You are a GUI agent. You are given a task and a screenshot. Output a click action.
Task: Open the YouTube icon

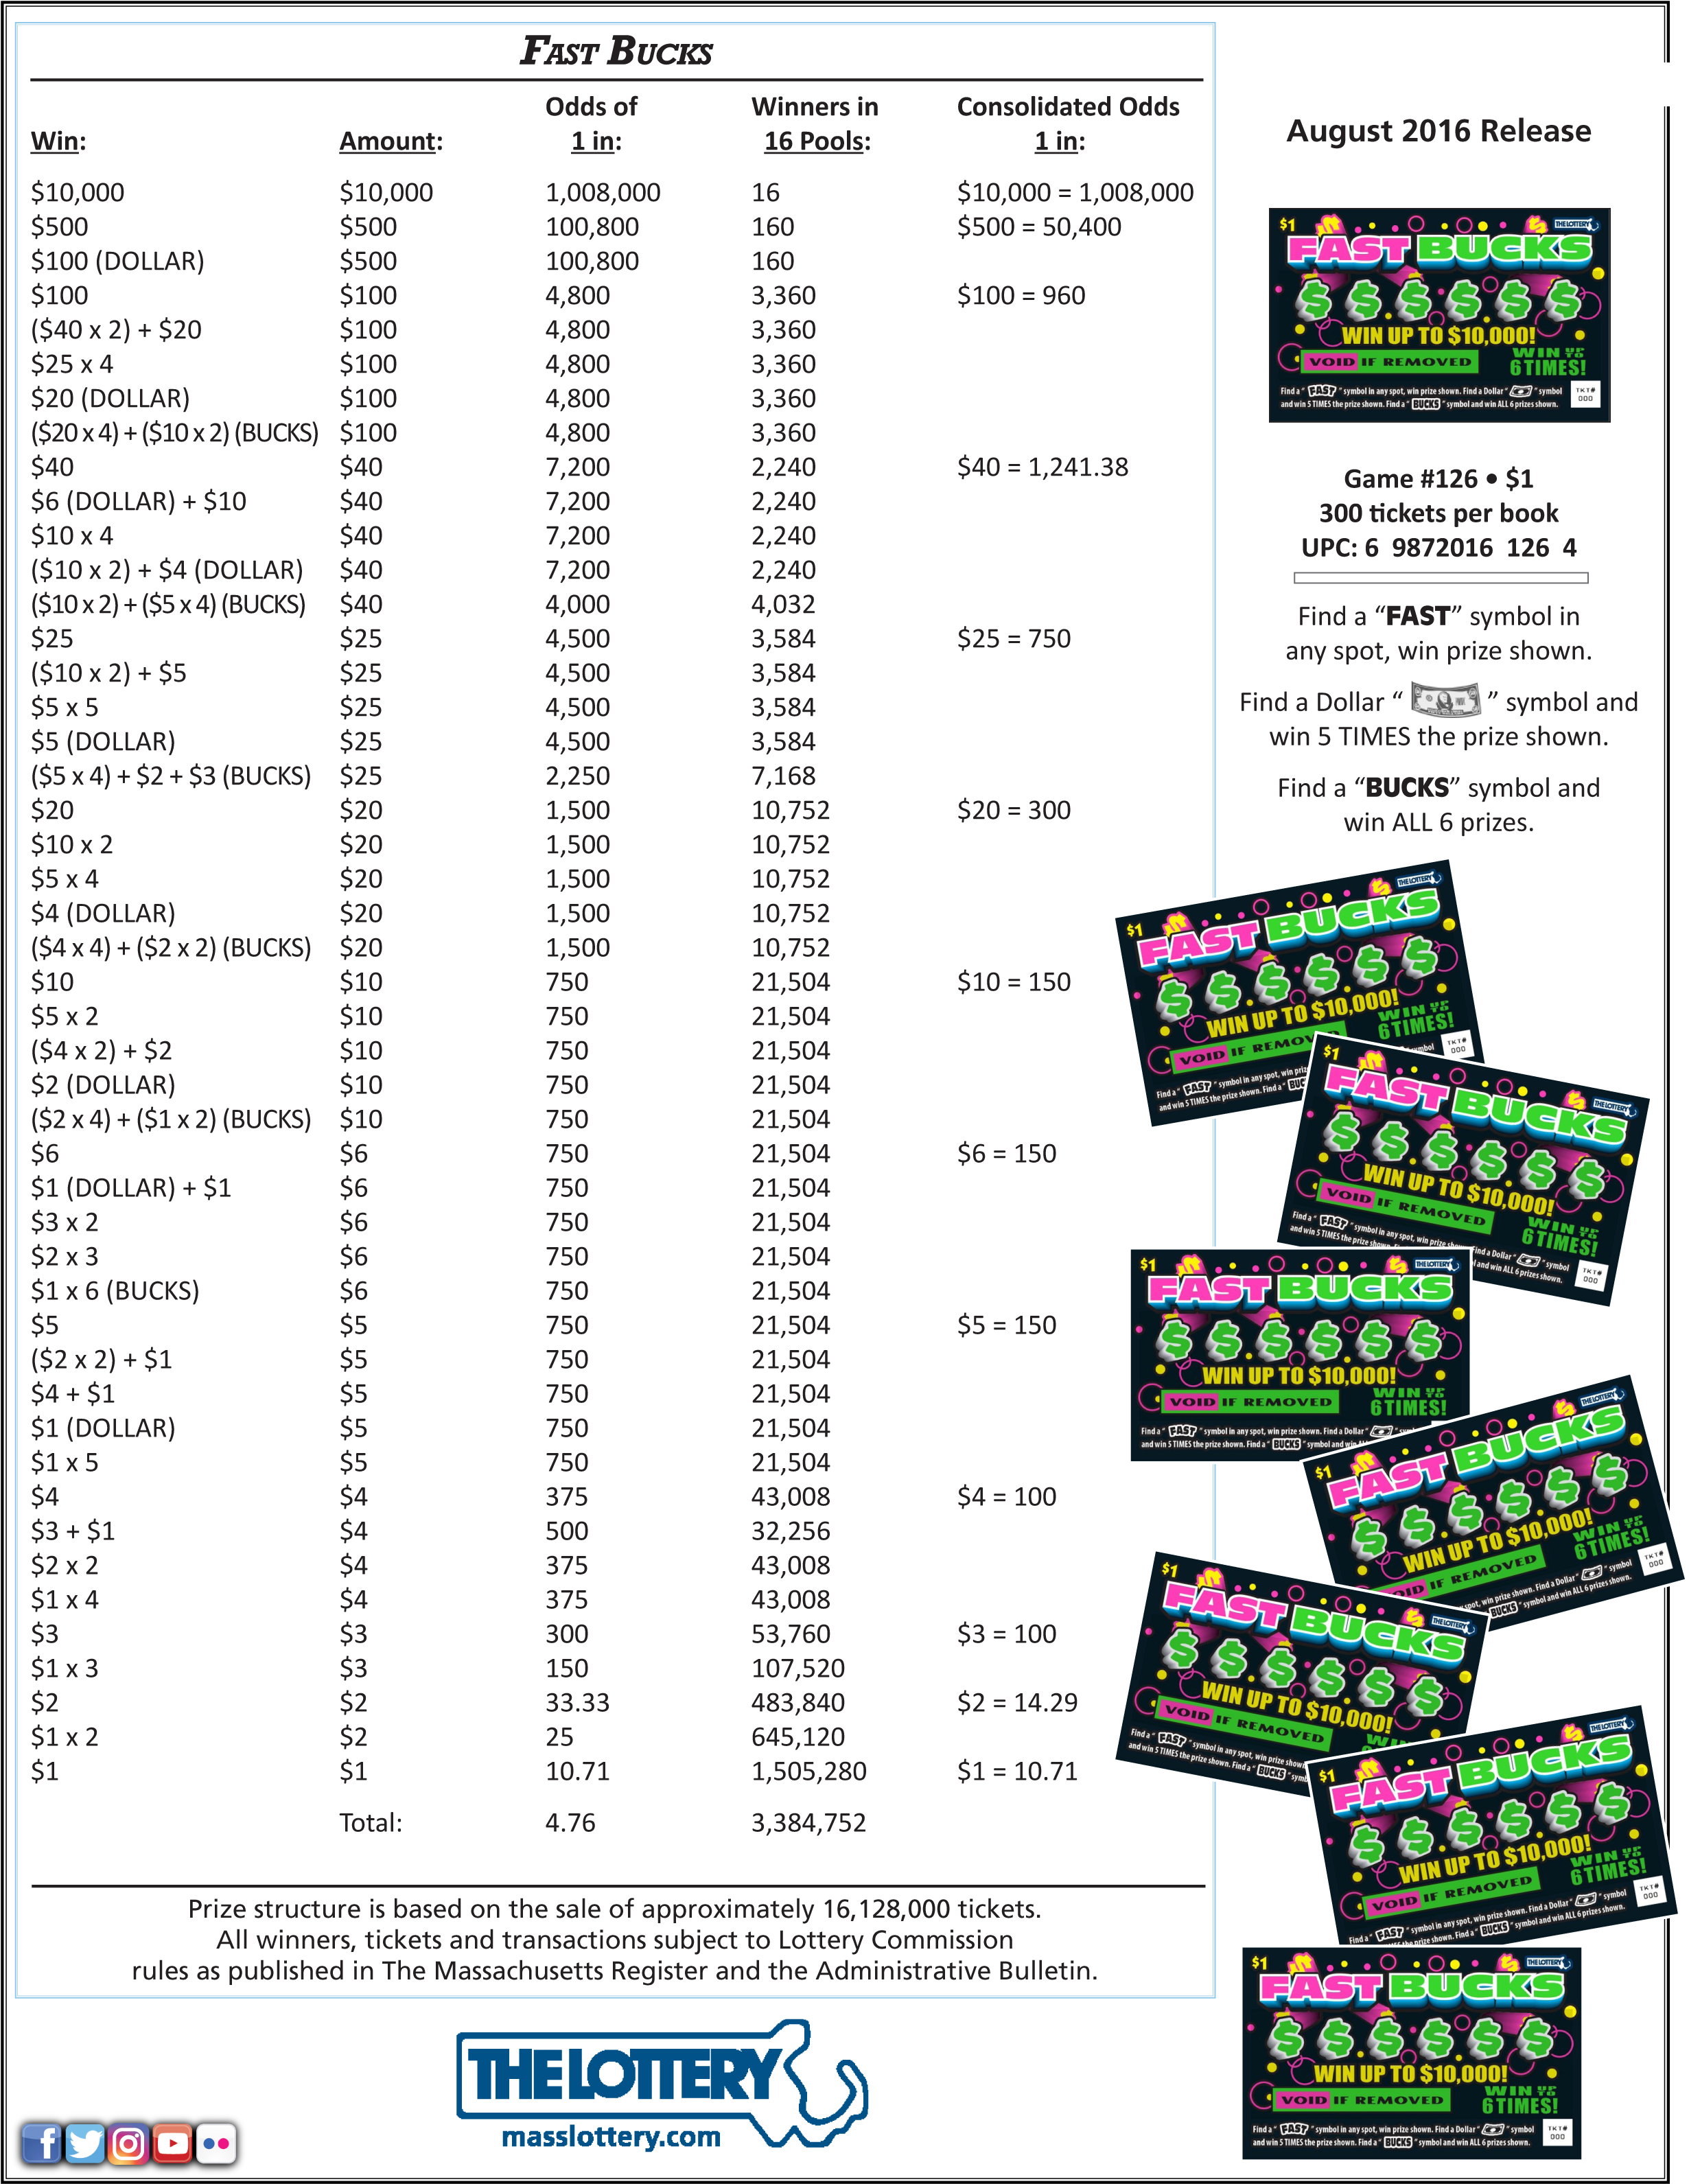172,2143
